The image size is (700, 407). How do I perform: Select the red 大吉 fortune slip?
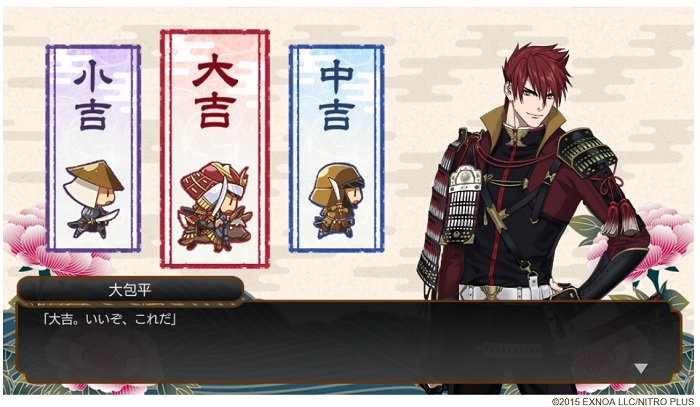(x=215, y=149)
